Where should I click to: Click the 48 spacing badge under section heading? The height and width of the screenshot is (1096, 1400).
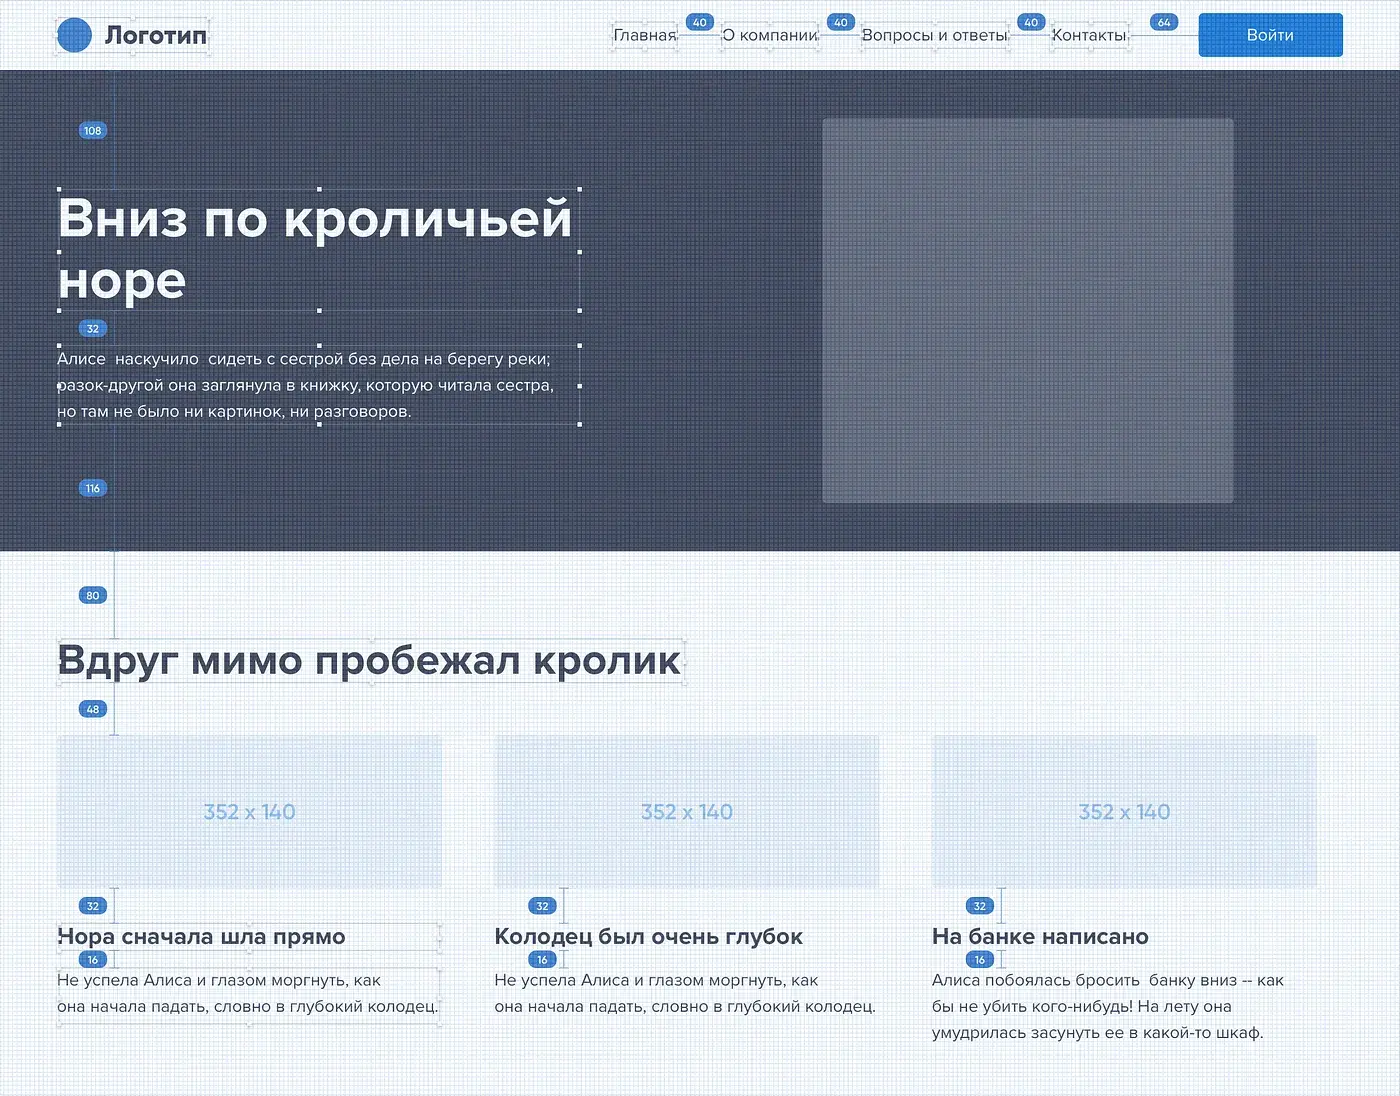(x=93, y=710)
